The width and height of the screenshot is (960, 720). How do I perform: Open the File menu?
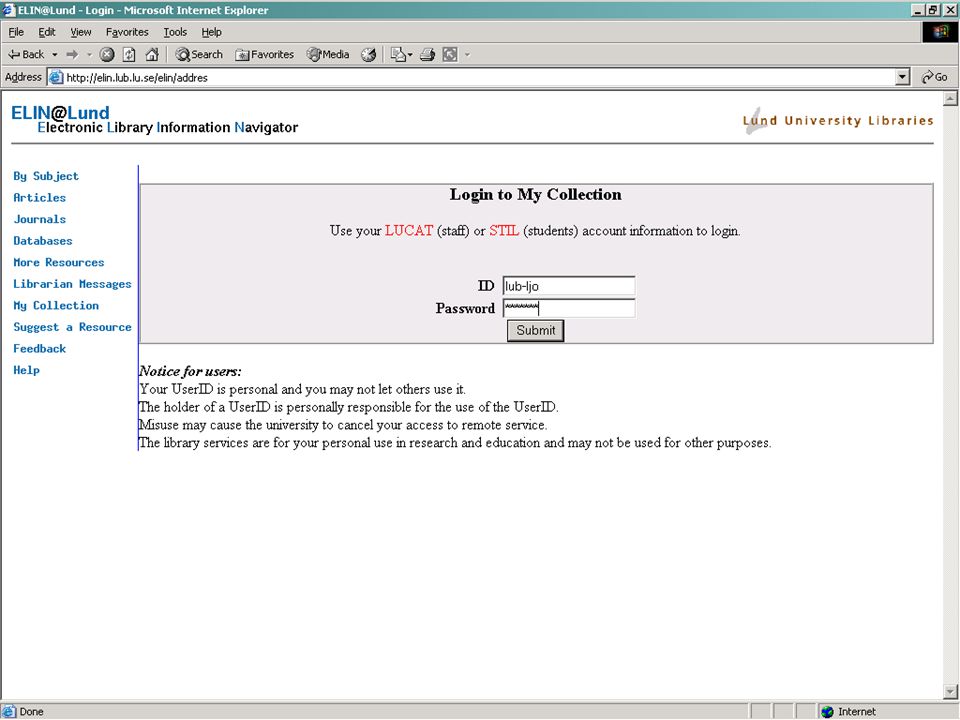pos(16,32)
